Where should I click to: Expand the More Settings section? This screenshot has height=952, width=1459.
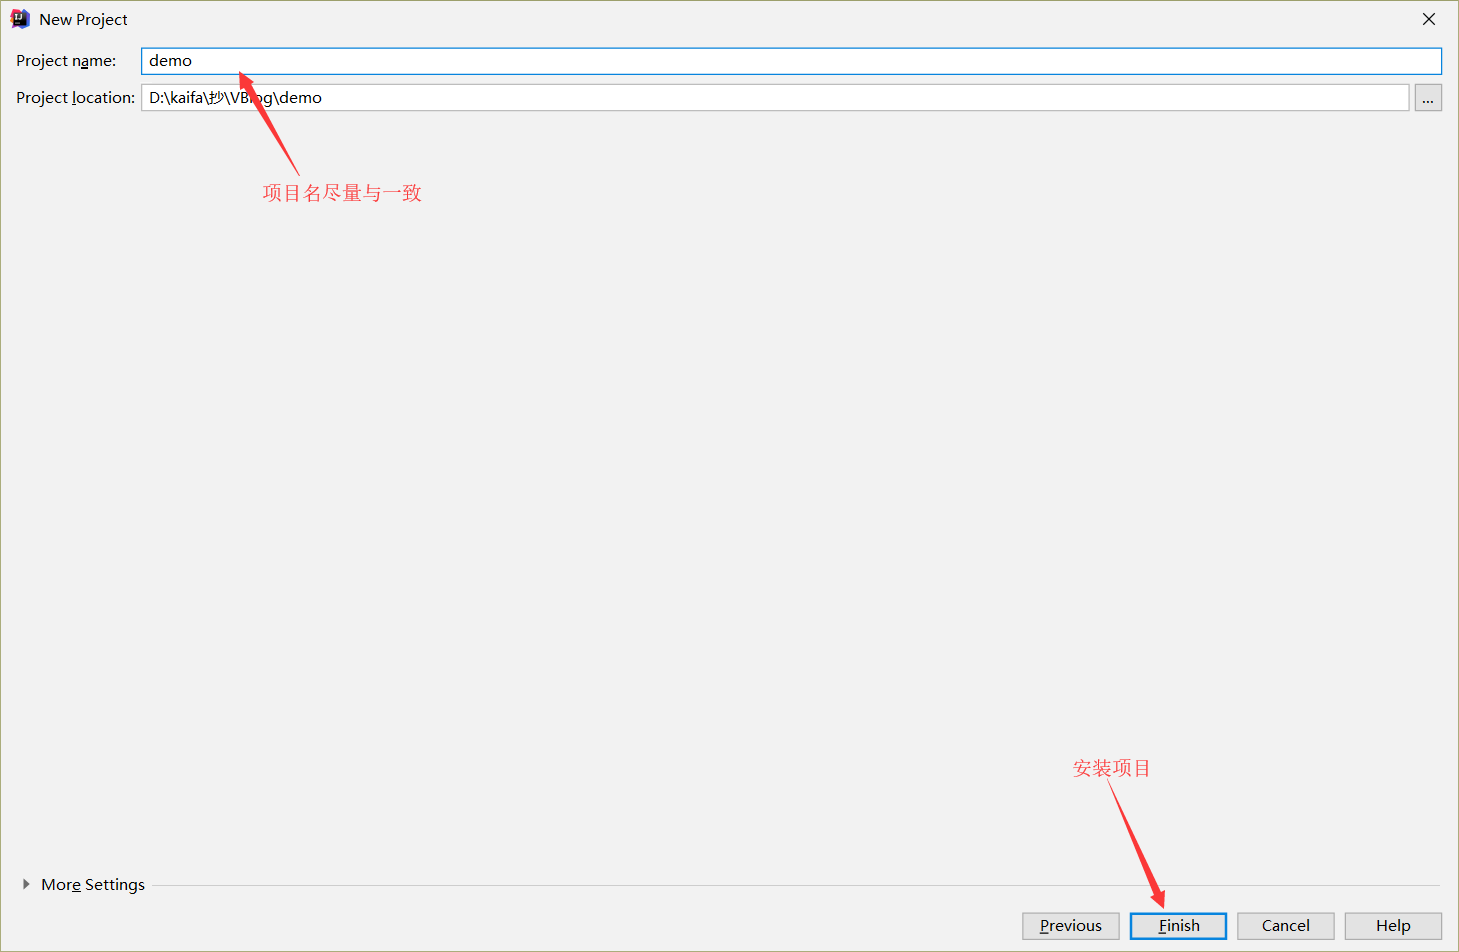[x=84, y=885]
